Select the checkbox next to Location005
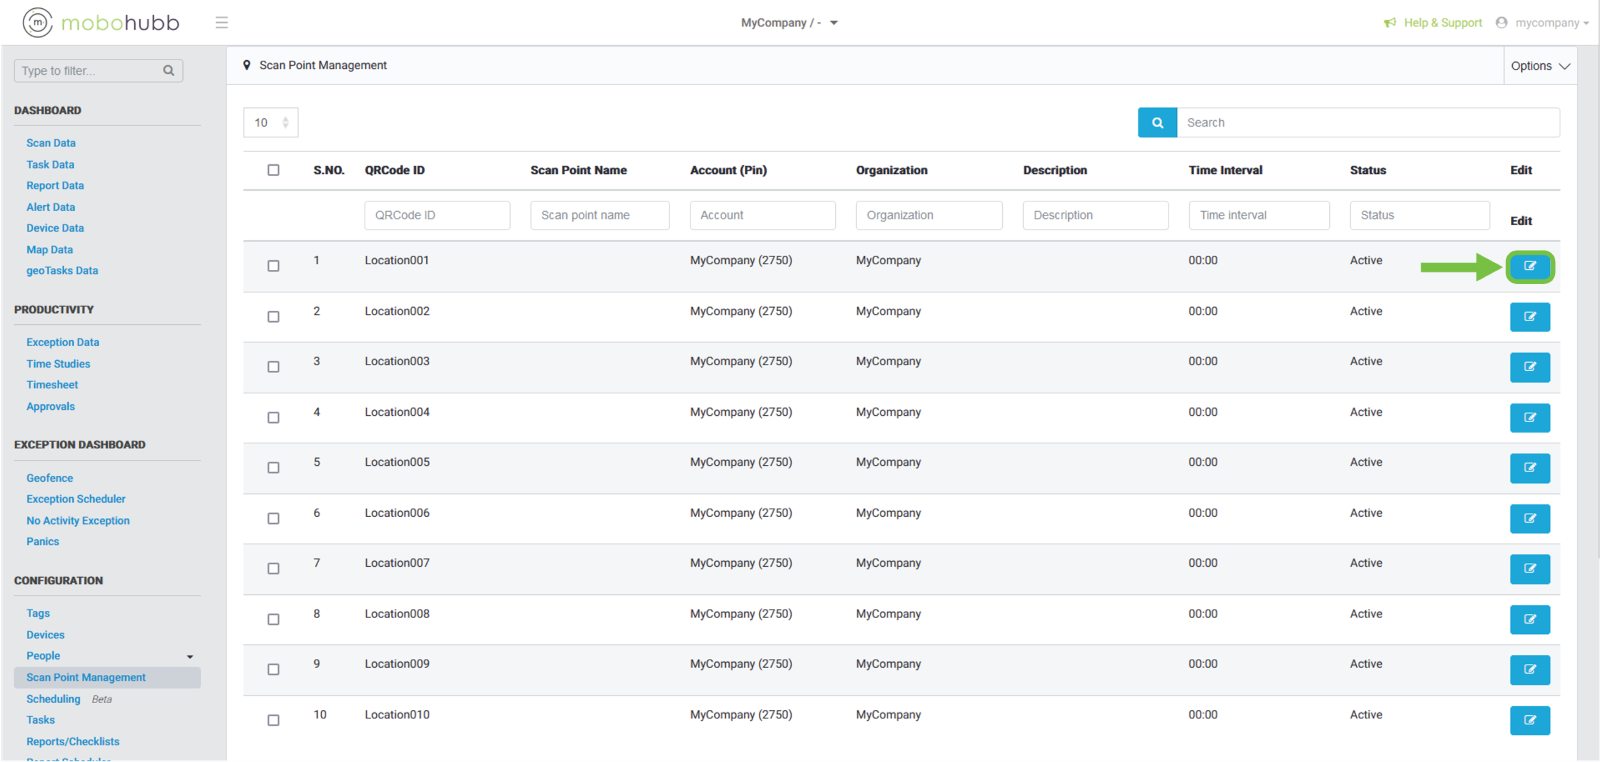This screenshot has height=762, width=1600. 273,468
